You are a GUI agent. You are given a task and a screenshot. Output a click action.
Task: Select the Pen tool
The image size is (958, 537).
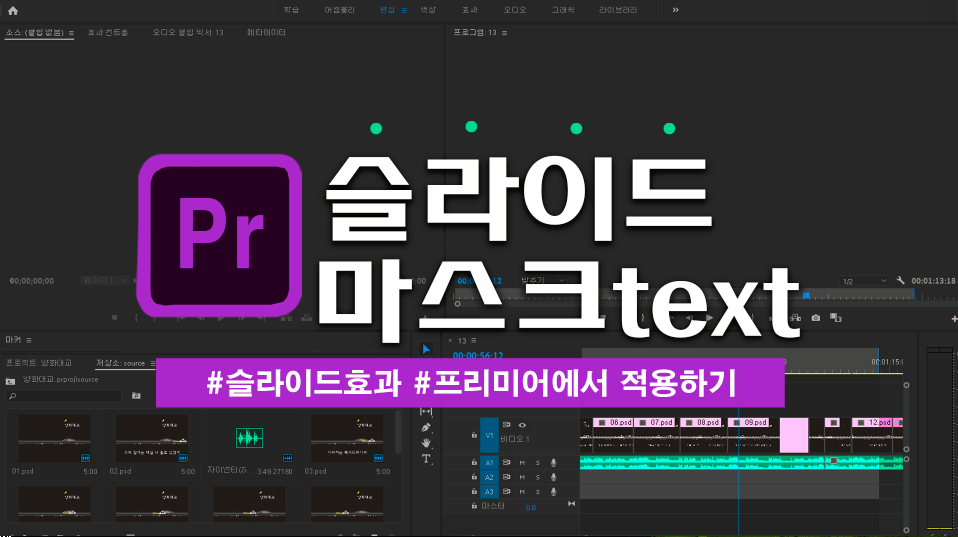(426, 427)
